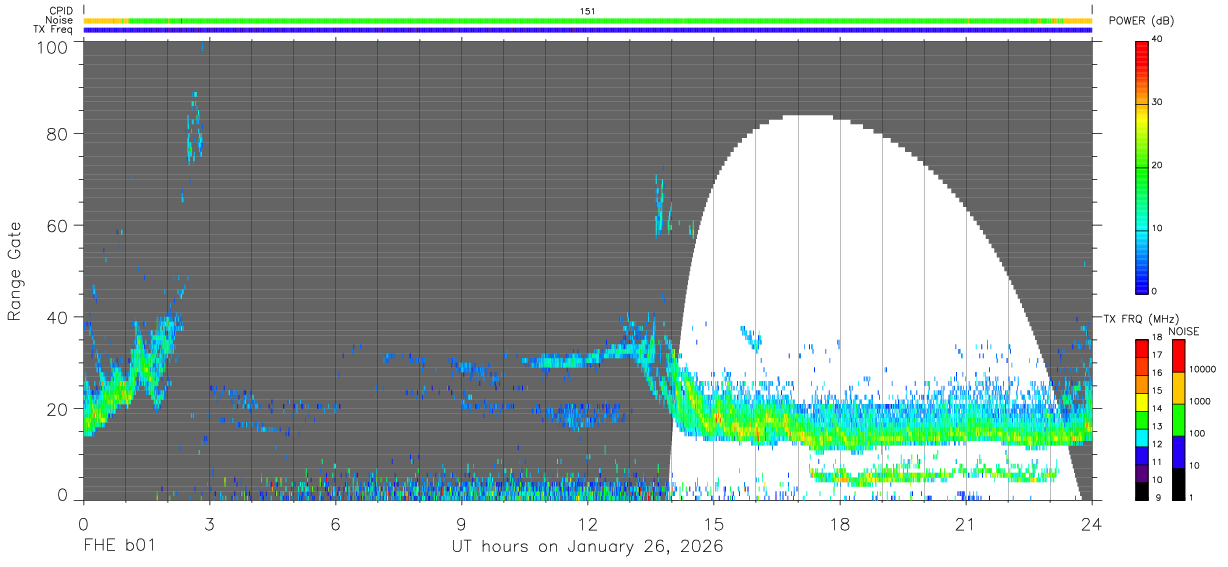Click the 10000 label on NOISE scale
1228x567 pixels.
pyautogui.click(x=1201, y=370)
